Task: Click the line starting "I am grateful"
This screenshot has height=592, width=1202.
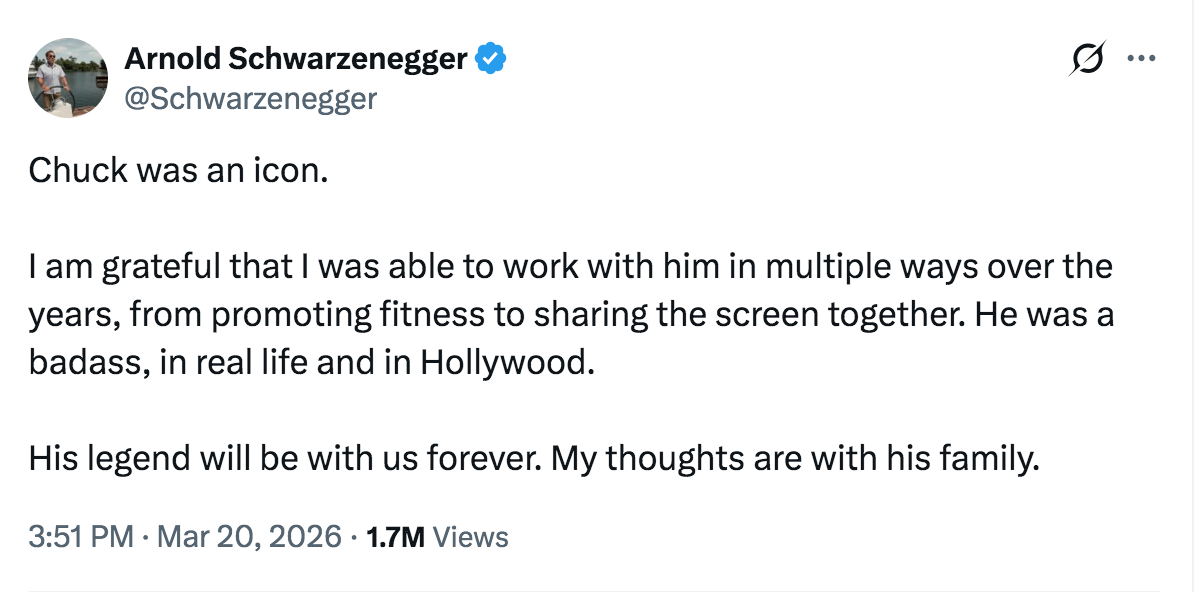Action: 570,267
